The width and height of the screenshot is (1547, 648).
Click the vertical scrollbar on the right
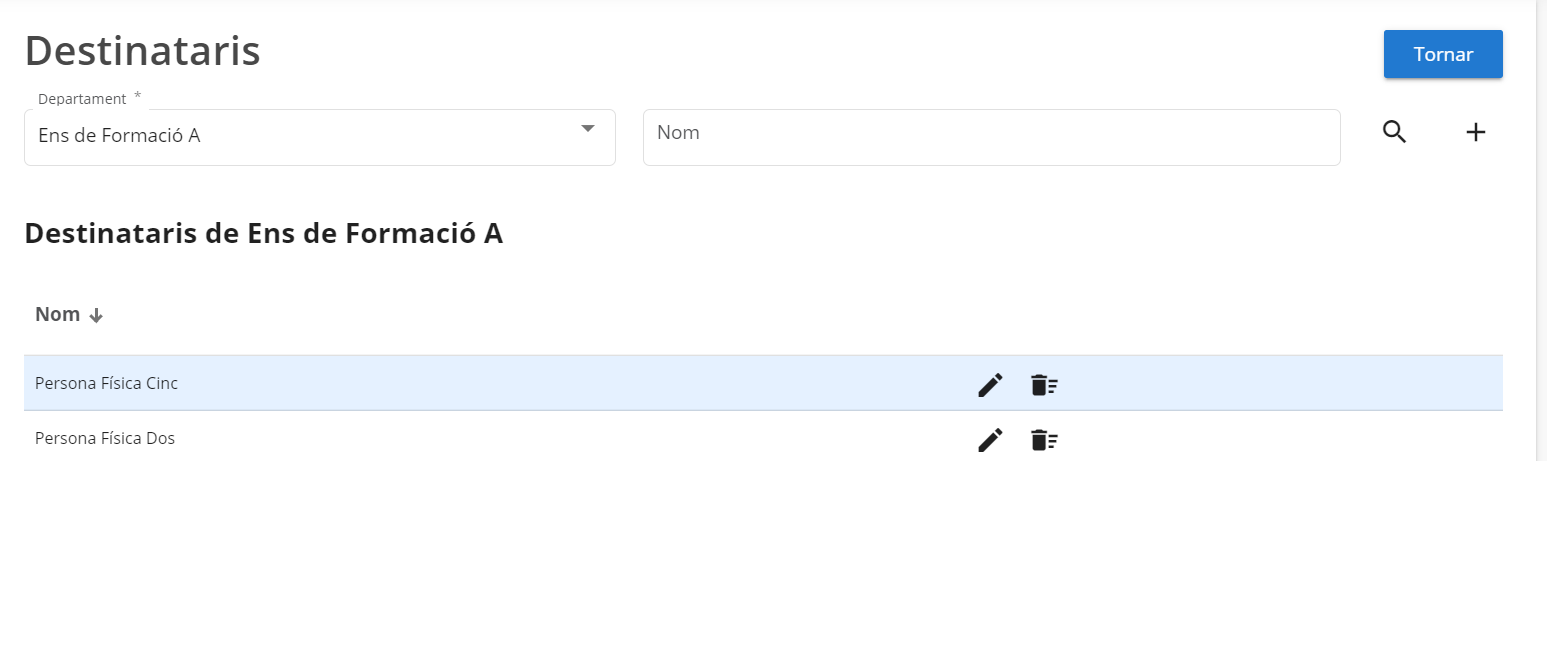(x=1540, y=230)
